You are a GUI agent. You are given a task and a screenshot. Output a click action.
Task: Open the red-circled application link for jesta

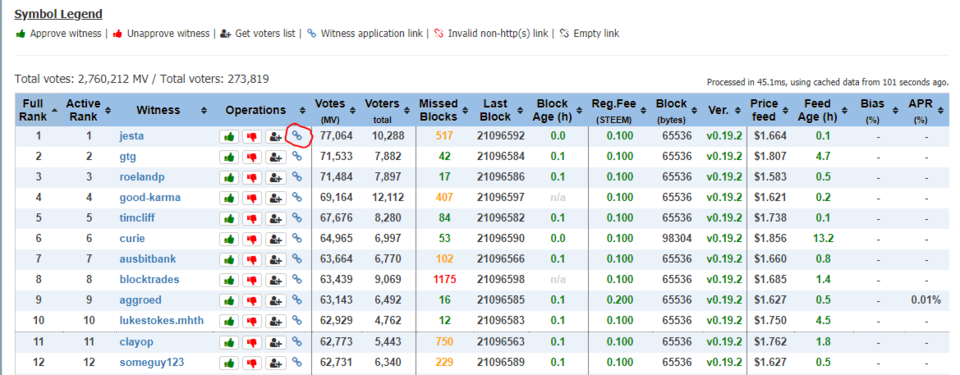(298, 136)
